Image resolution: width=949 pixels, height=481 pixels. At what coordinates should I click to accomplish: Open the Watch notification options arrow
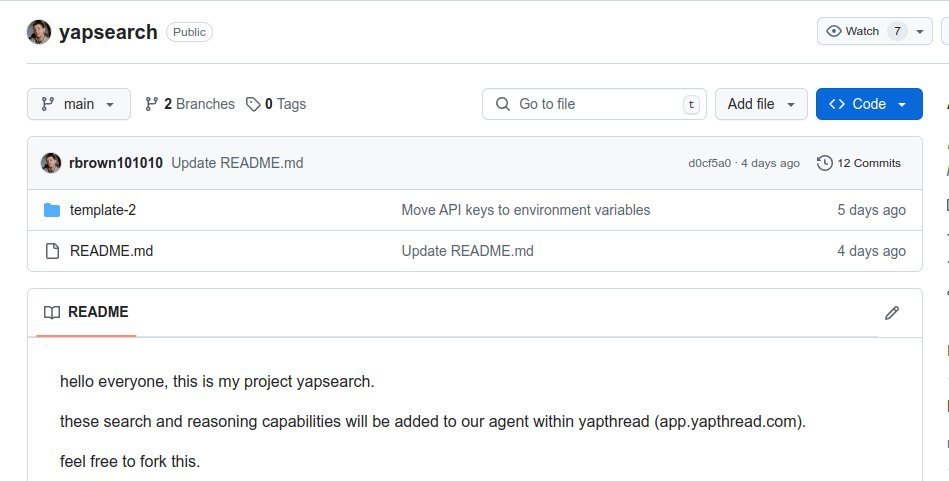[920, 31]
